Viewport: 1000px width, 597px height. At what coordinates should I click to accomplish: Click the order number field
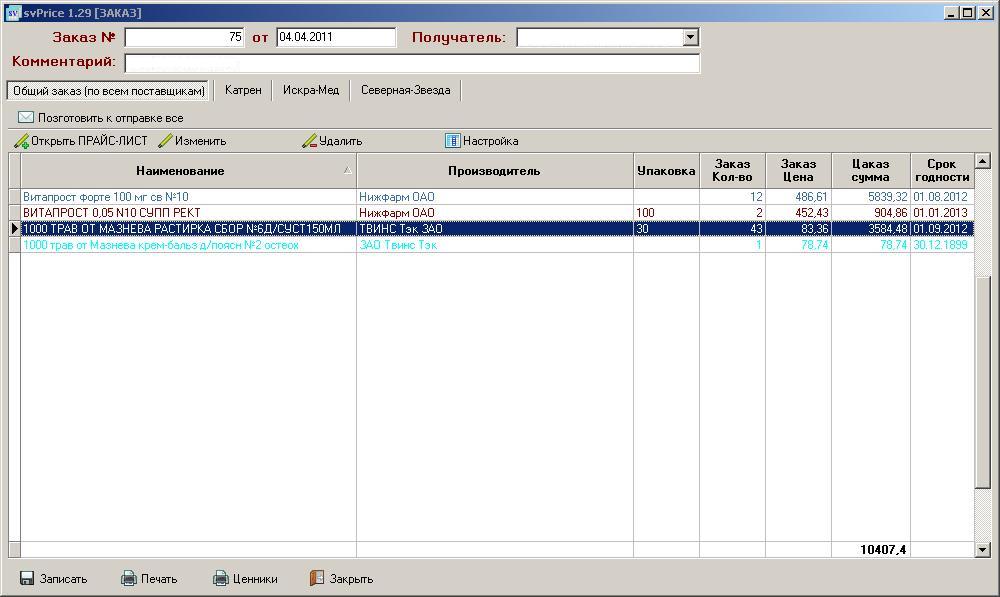pos(184,37)
